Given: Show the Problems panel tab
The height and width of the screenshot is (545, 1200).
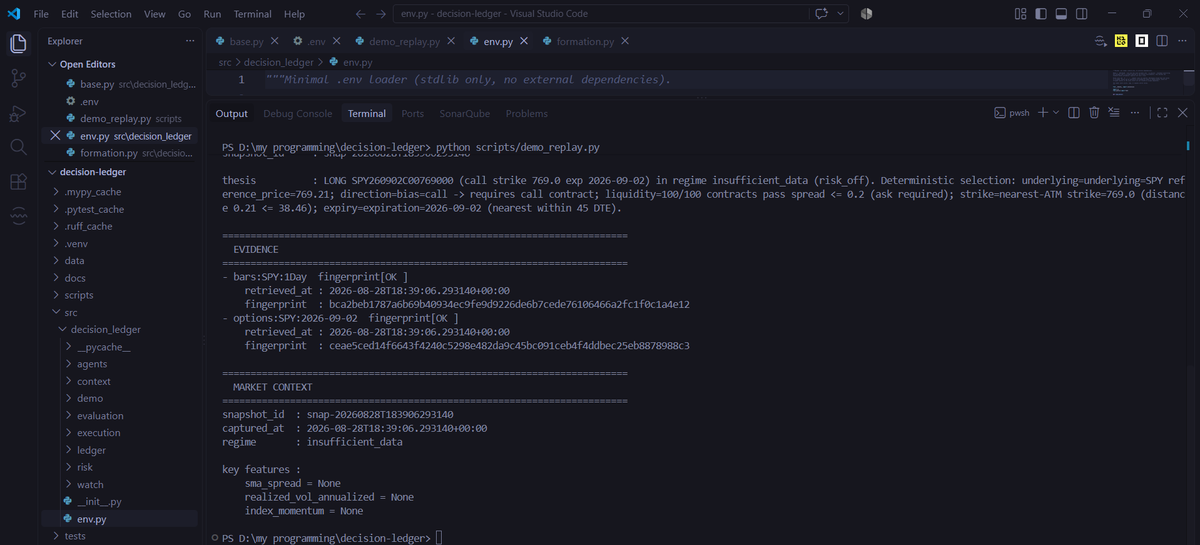Looking at the screenshot, I should pyautogui.click(x=526, y=114).
